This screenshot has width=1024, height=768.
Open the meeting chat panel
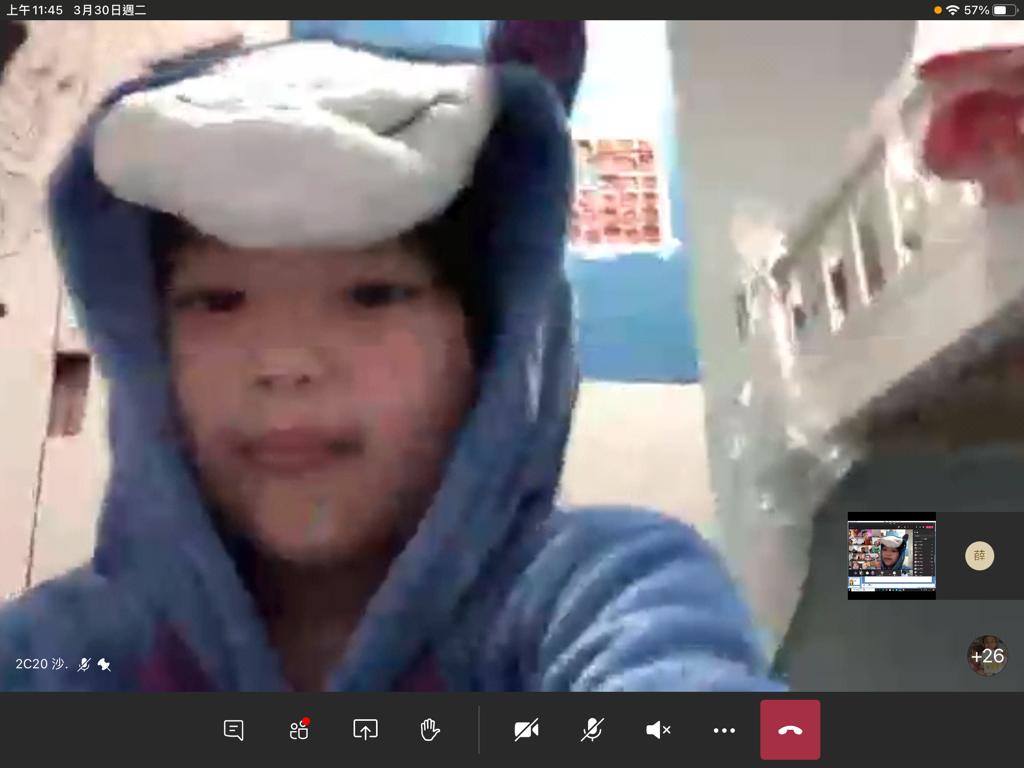(233, 729)
